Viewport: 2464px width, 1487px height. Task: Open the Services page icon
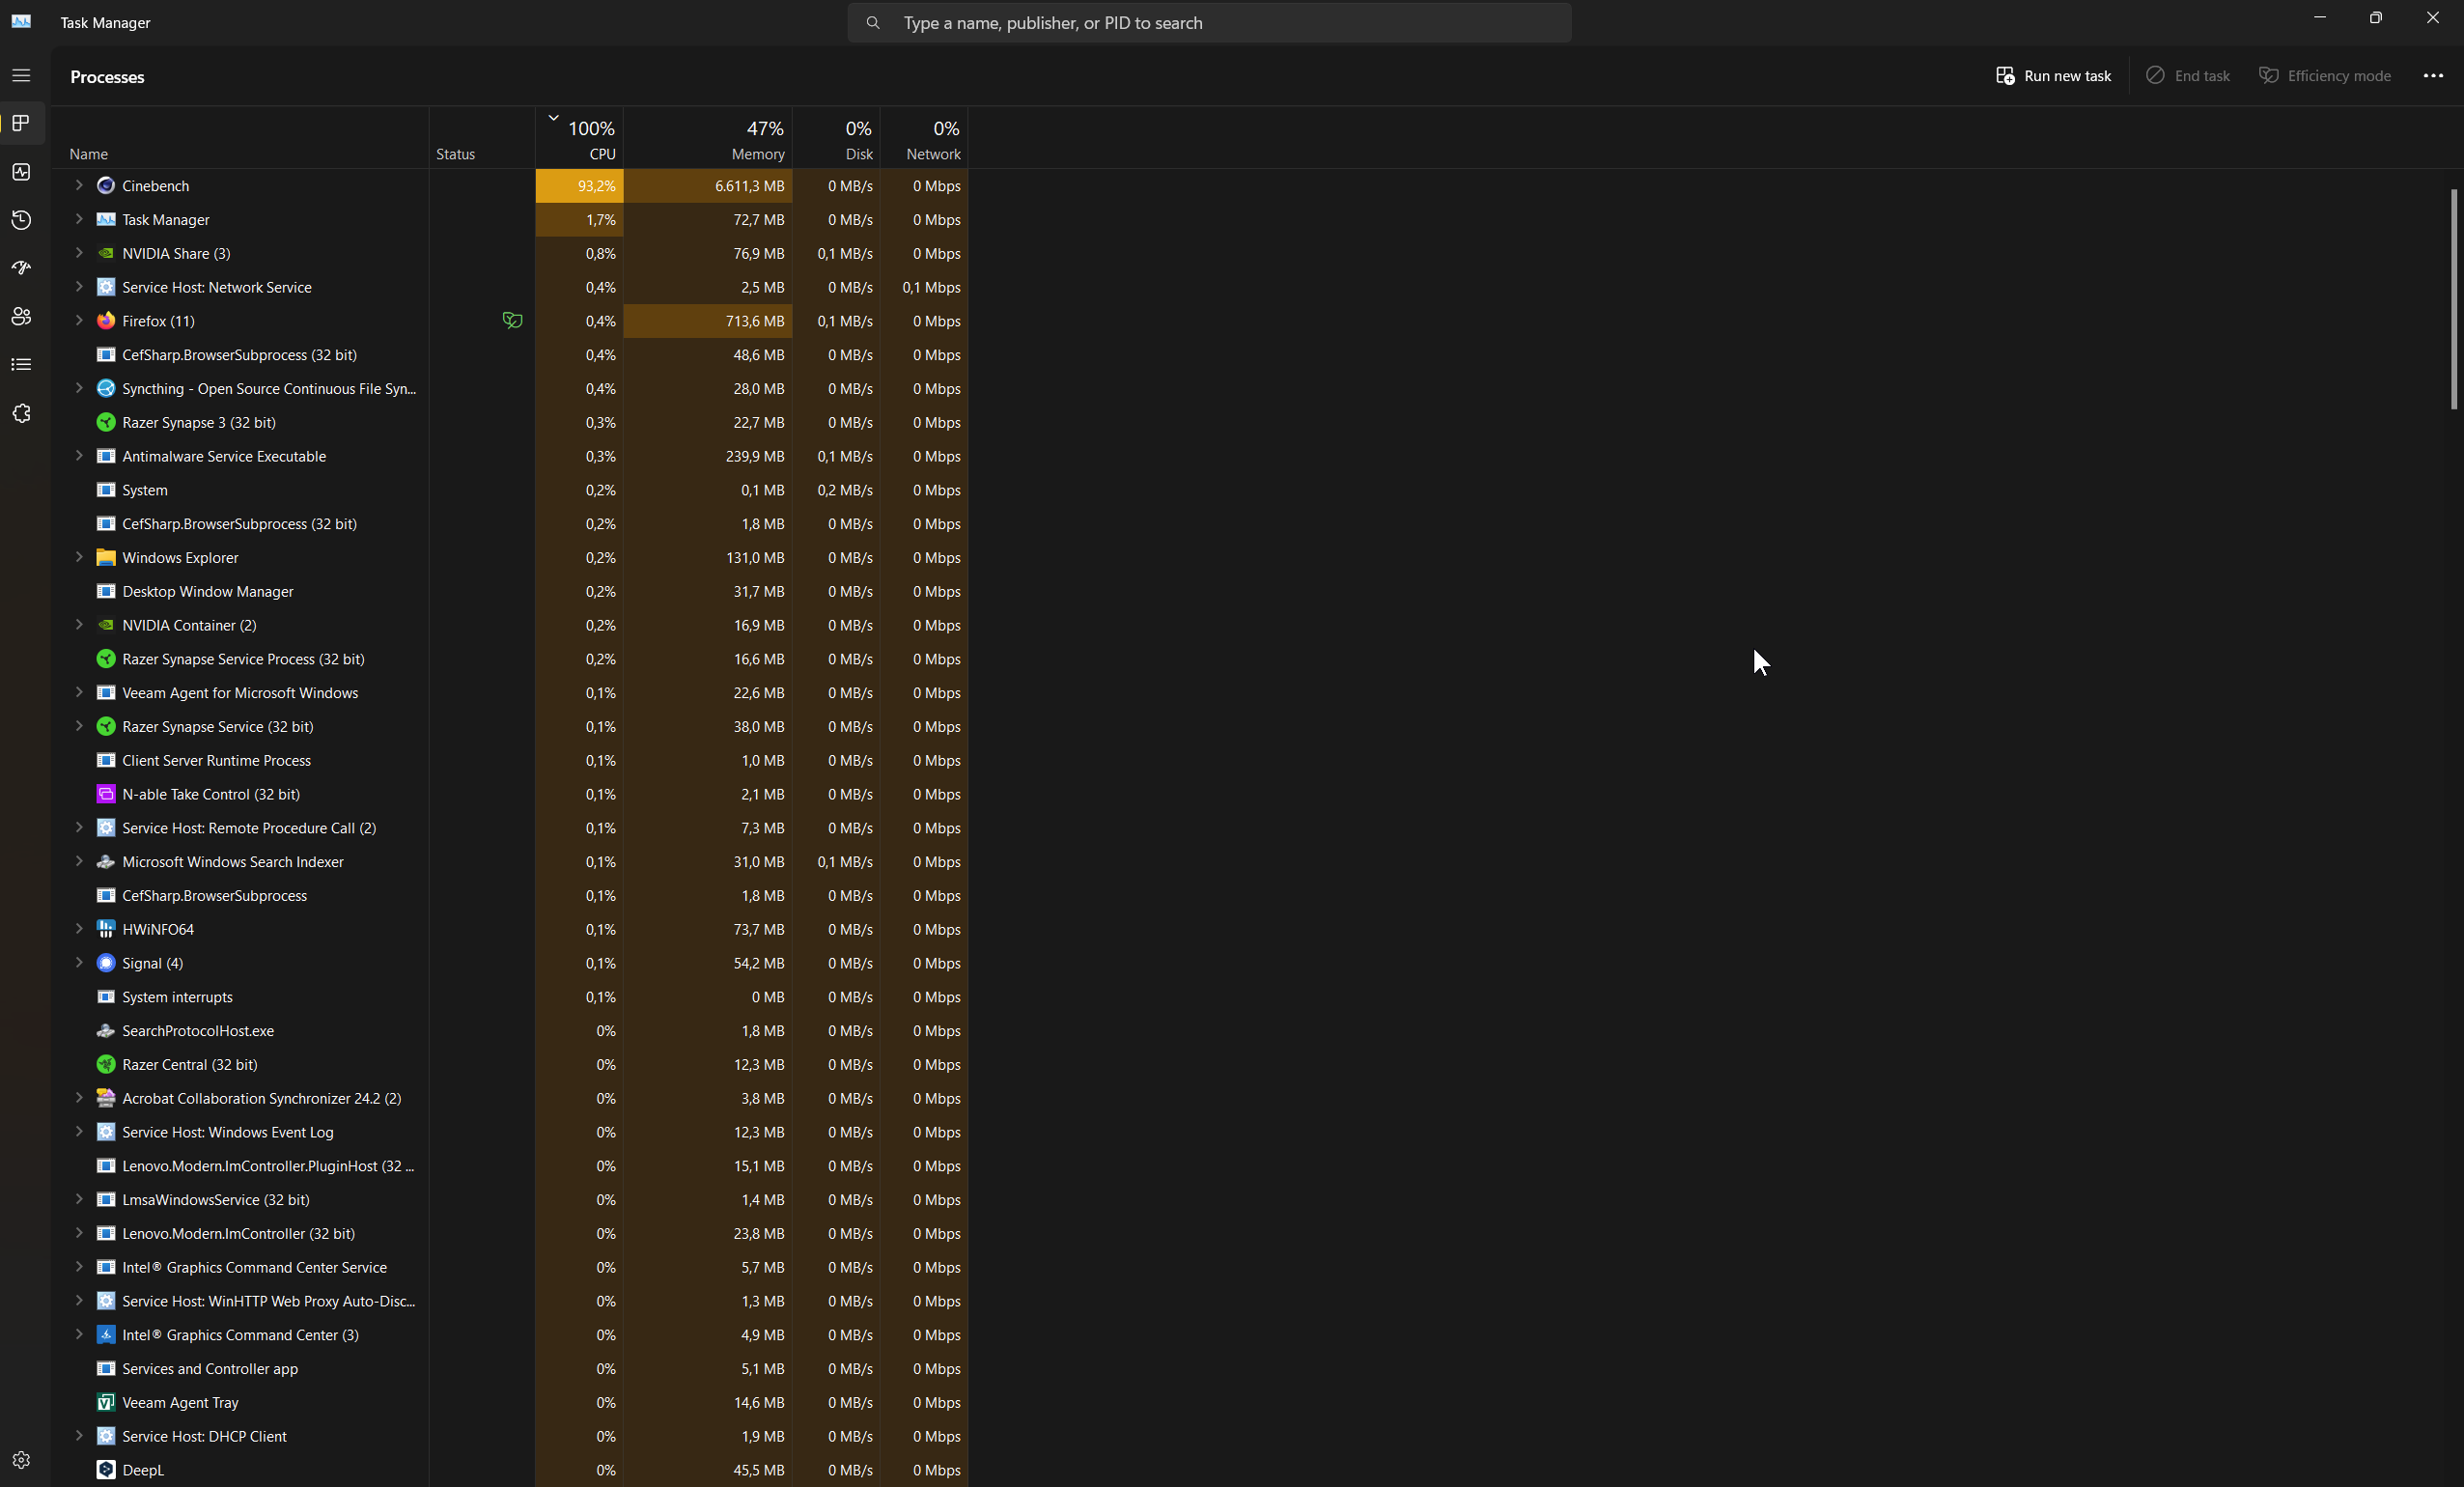coord(21,413)
